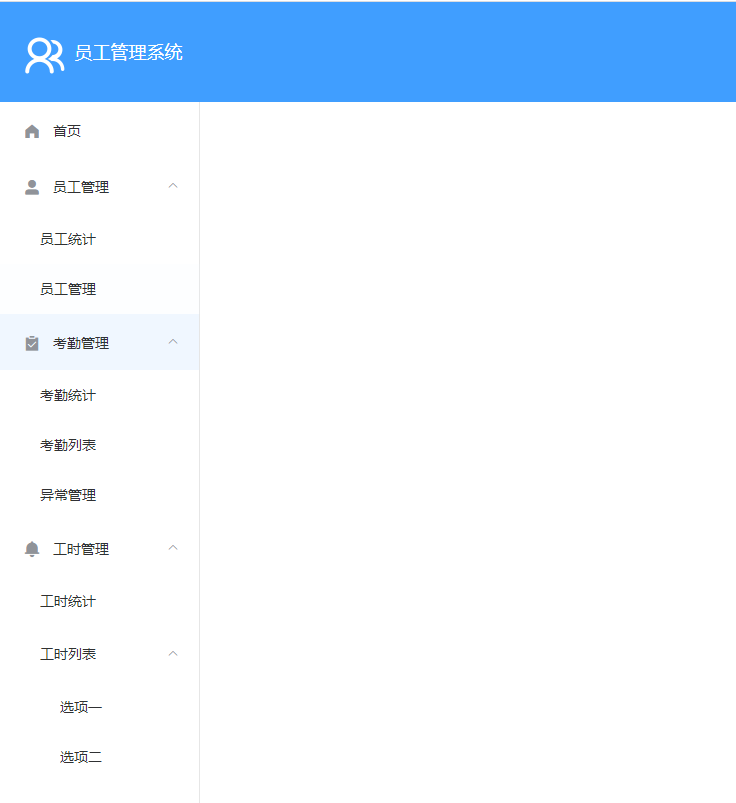Select the 员工管理 parent menu label
Image resolution: width=736 pixels, height=803 pixels.
tap(81, 187)
